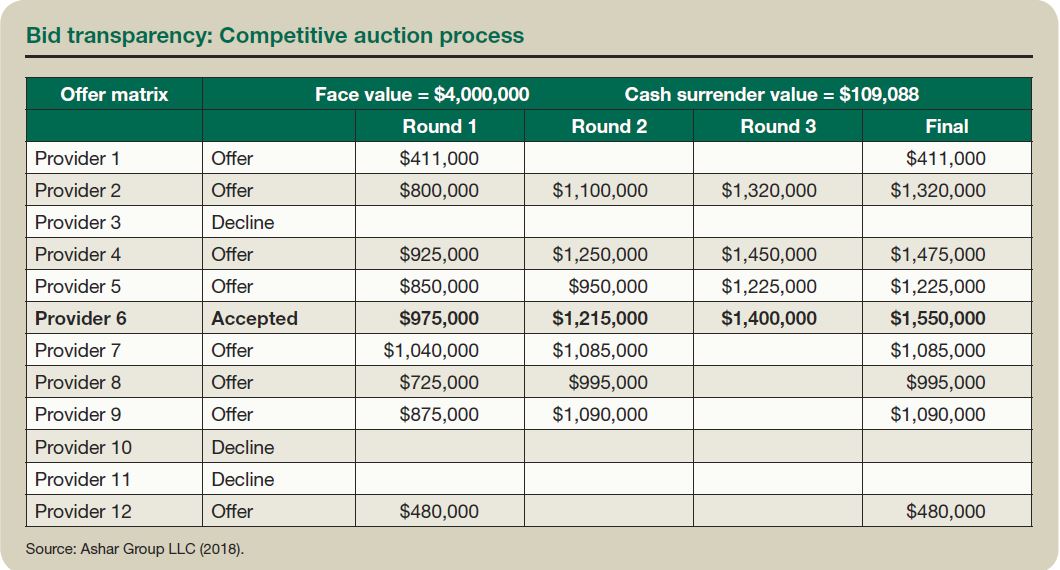This screenshot has width=1060, height=570.
Task: Click the Bid transparency title text
Action: click(275, 36)
